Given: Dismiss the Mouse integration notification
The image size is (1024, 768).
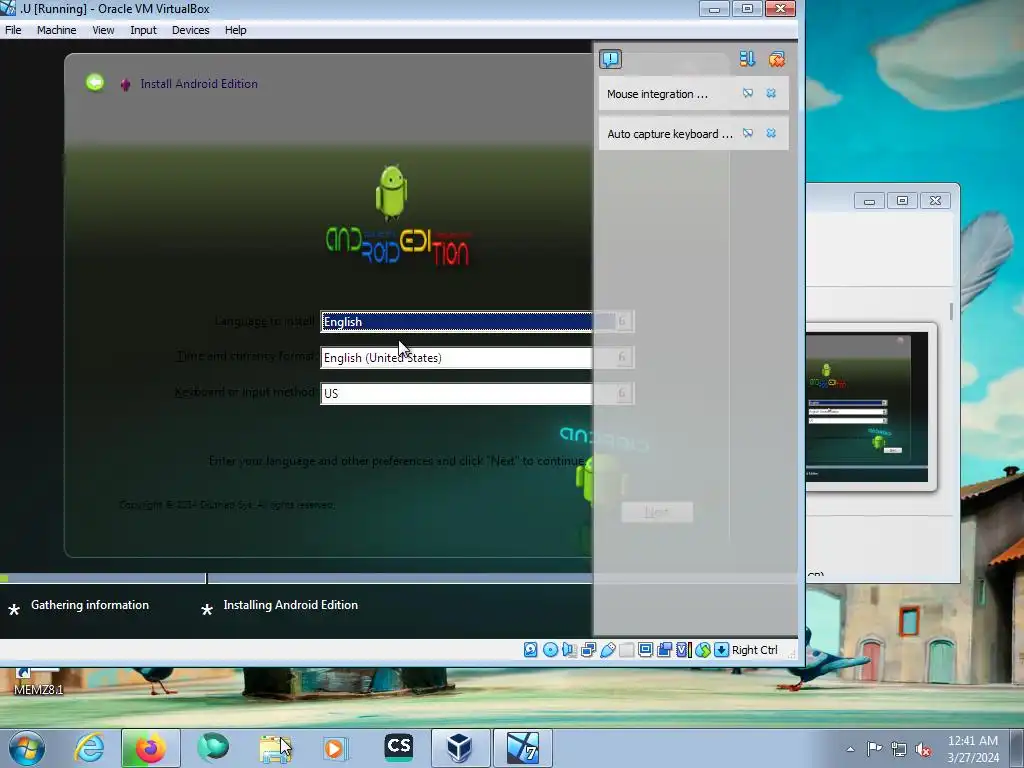Looking at the screenshot, I should click(x=771, y=93).
